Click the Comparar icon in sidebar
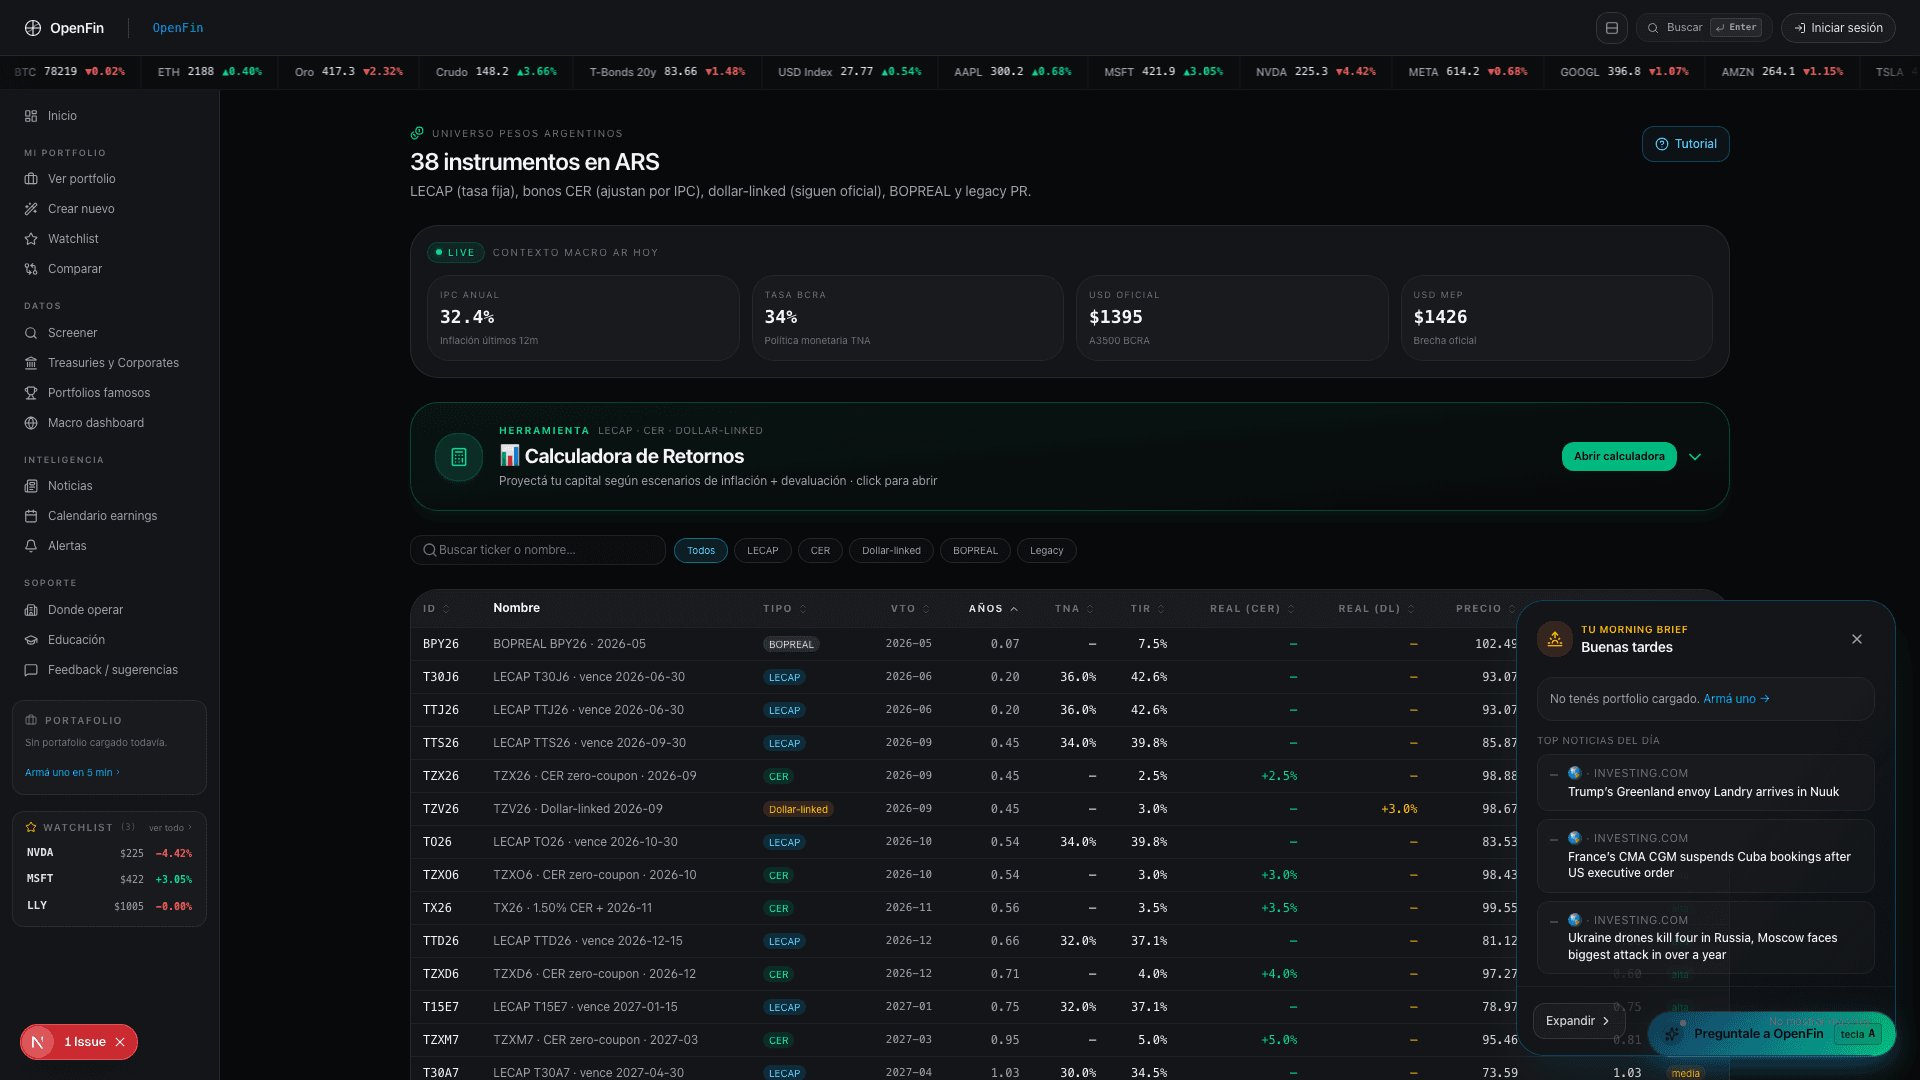This screenshot has height=1080, width=1920. pyautogui.click(x=31, y=269)
